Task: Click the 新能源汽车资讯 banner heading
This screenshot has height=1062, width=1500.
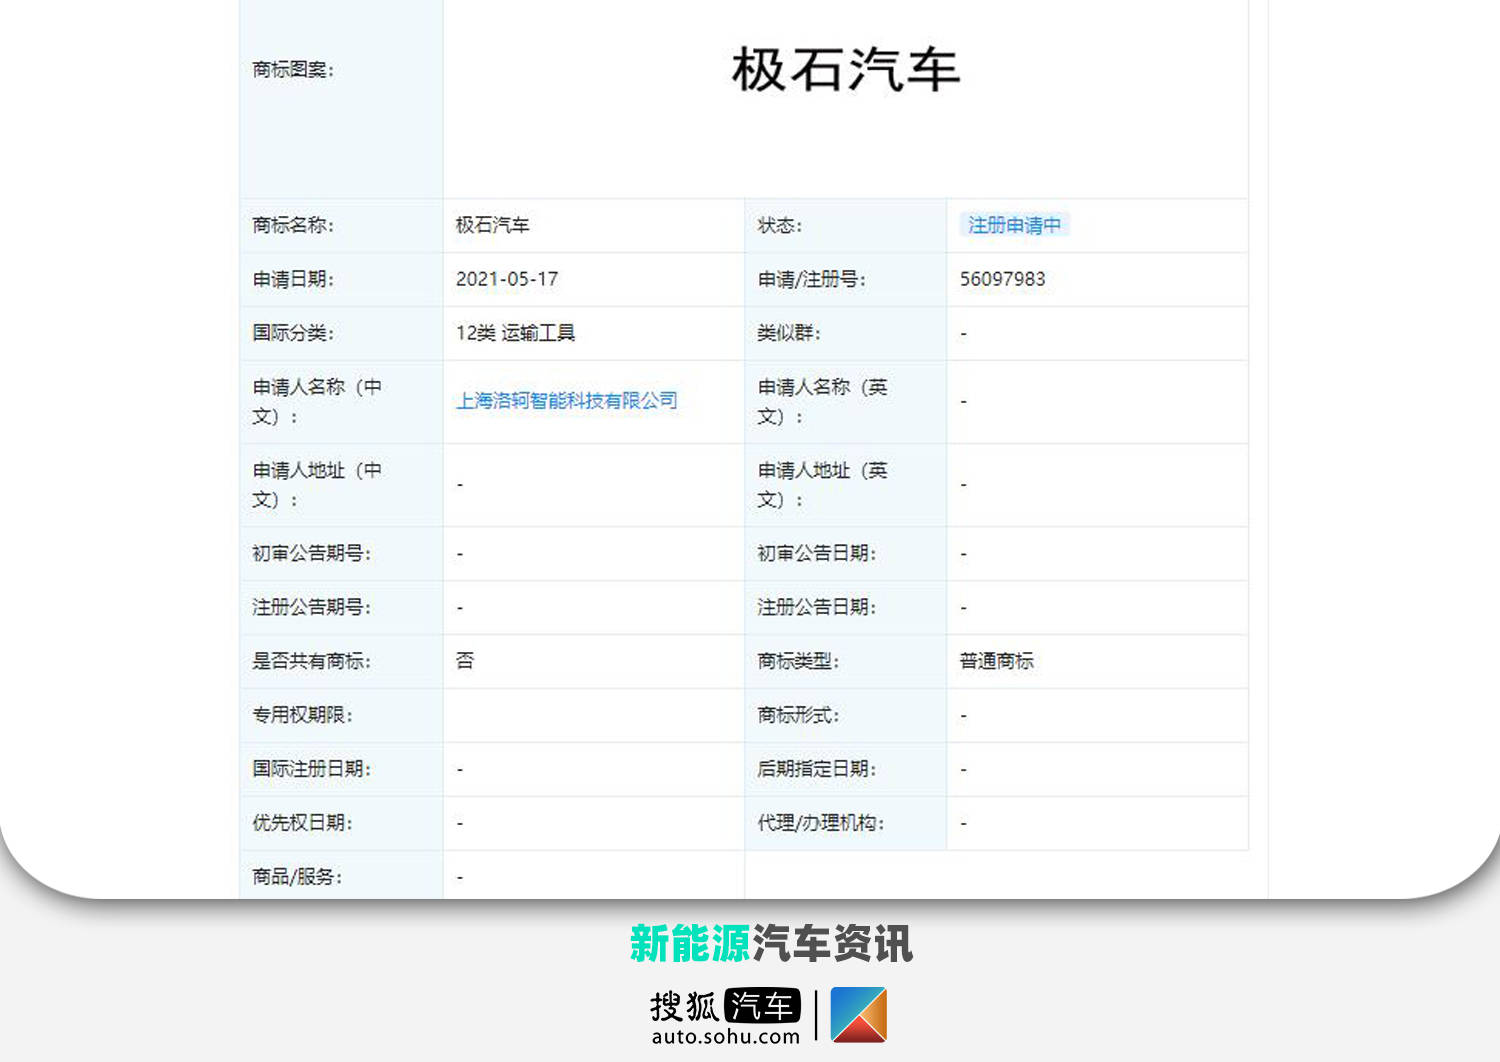Action: 771,943
